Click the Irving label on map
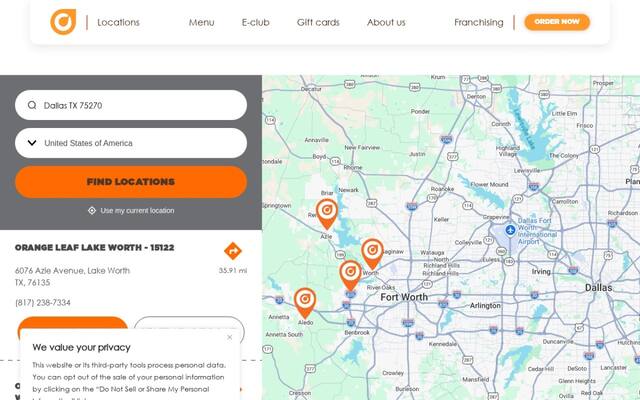Viewport: 640px width, 400px height. click(541, 271)
